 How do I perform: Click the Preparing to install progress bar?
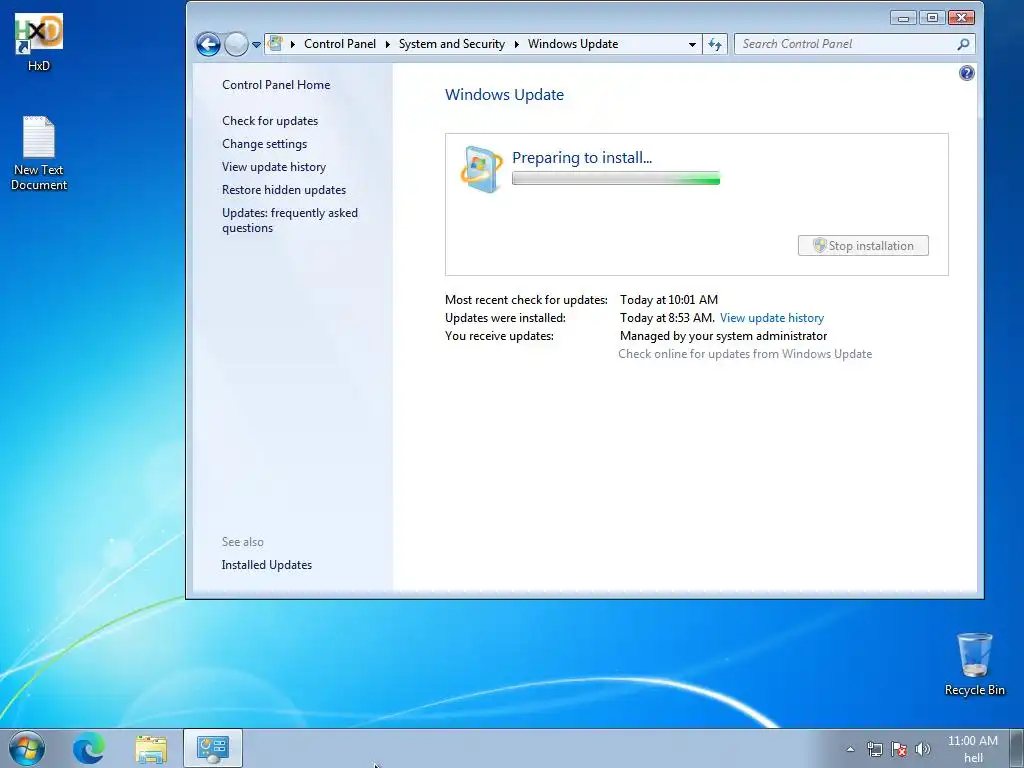click(616, 178)
